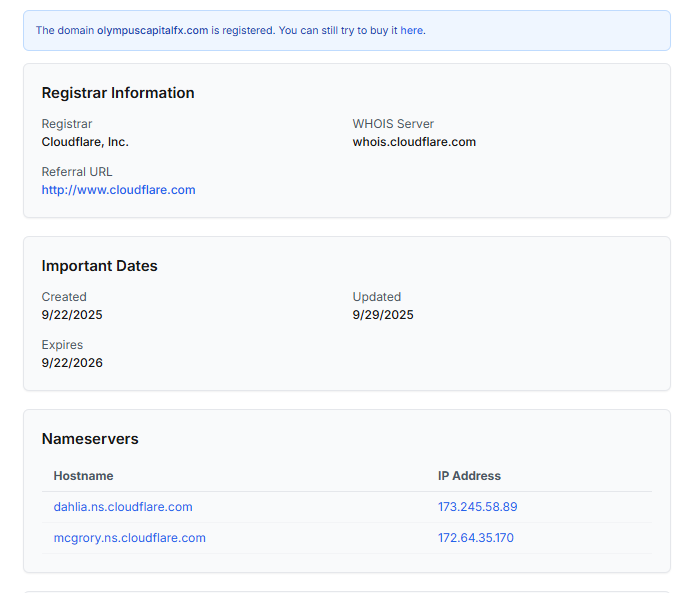Viewport: 684px width, 593px height.
Task: Select the Nameservers heading
Action: 90,439
